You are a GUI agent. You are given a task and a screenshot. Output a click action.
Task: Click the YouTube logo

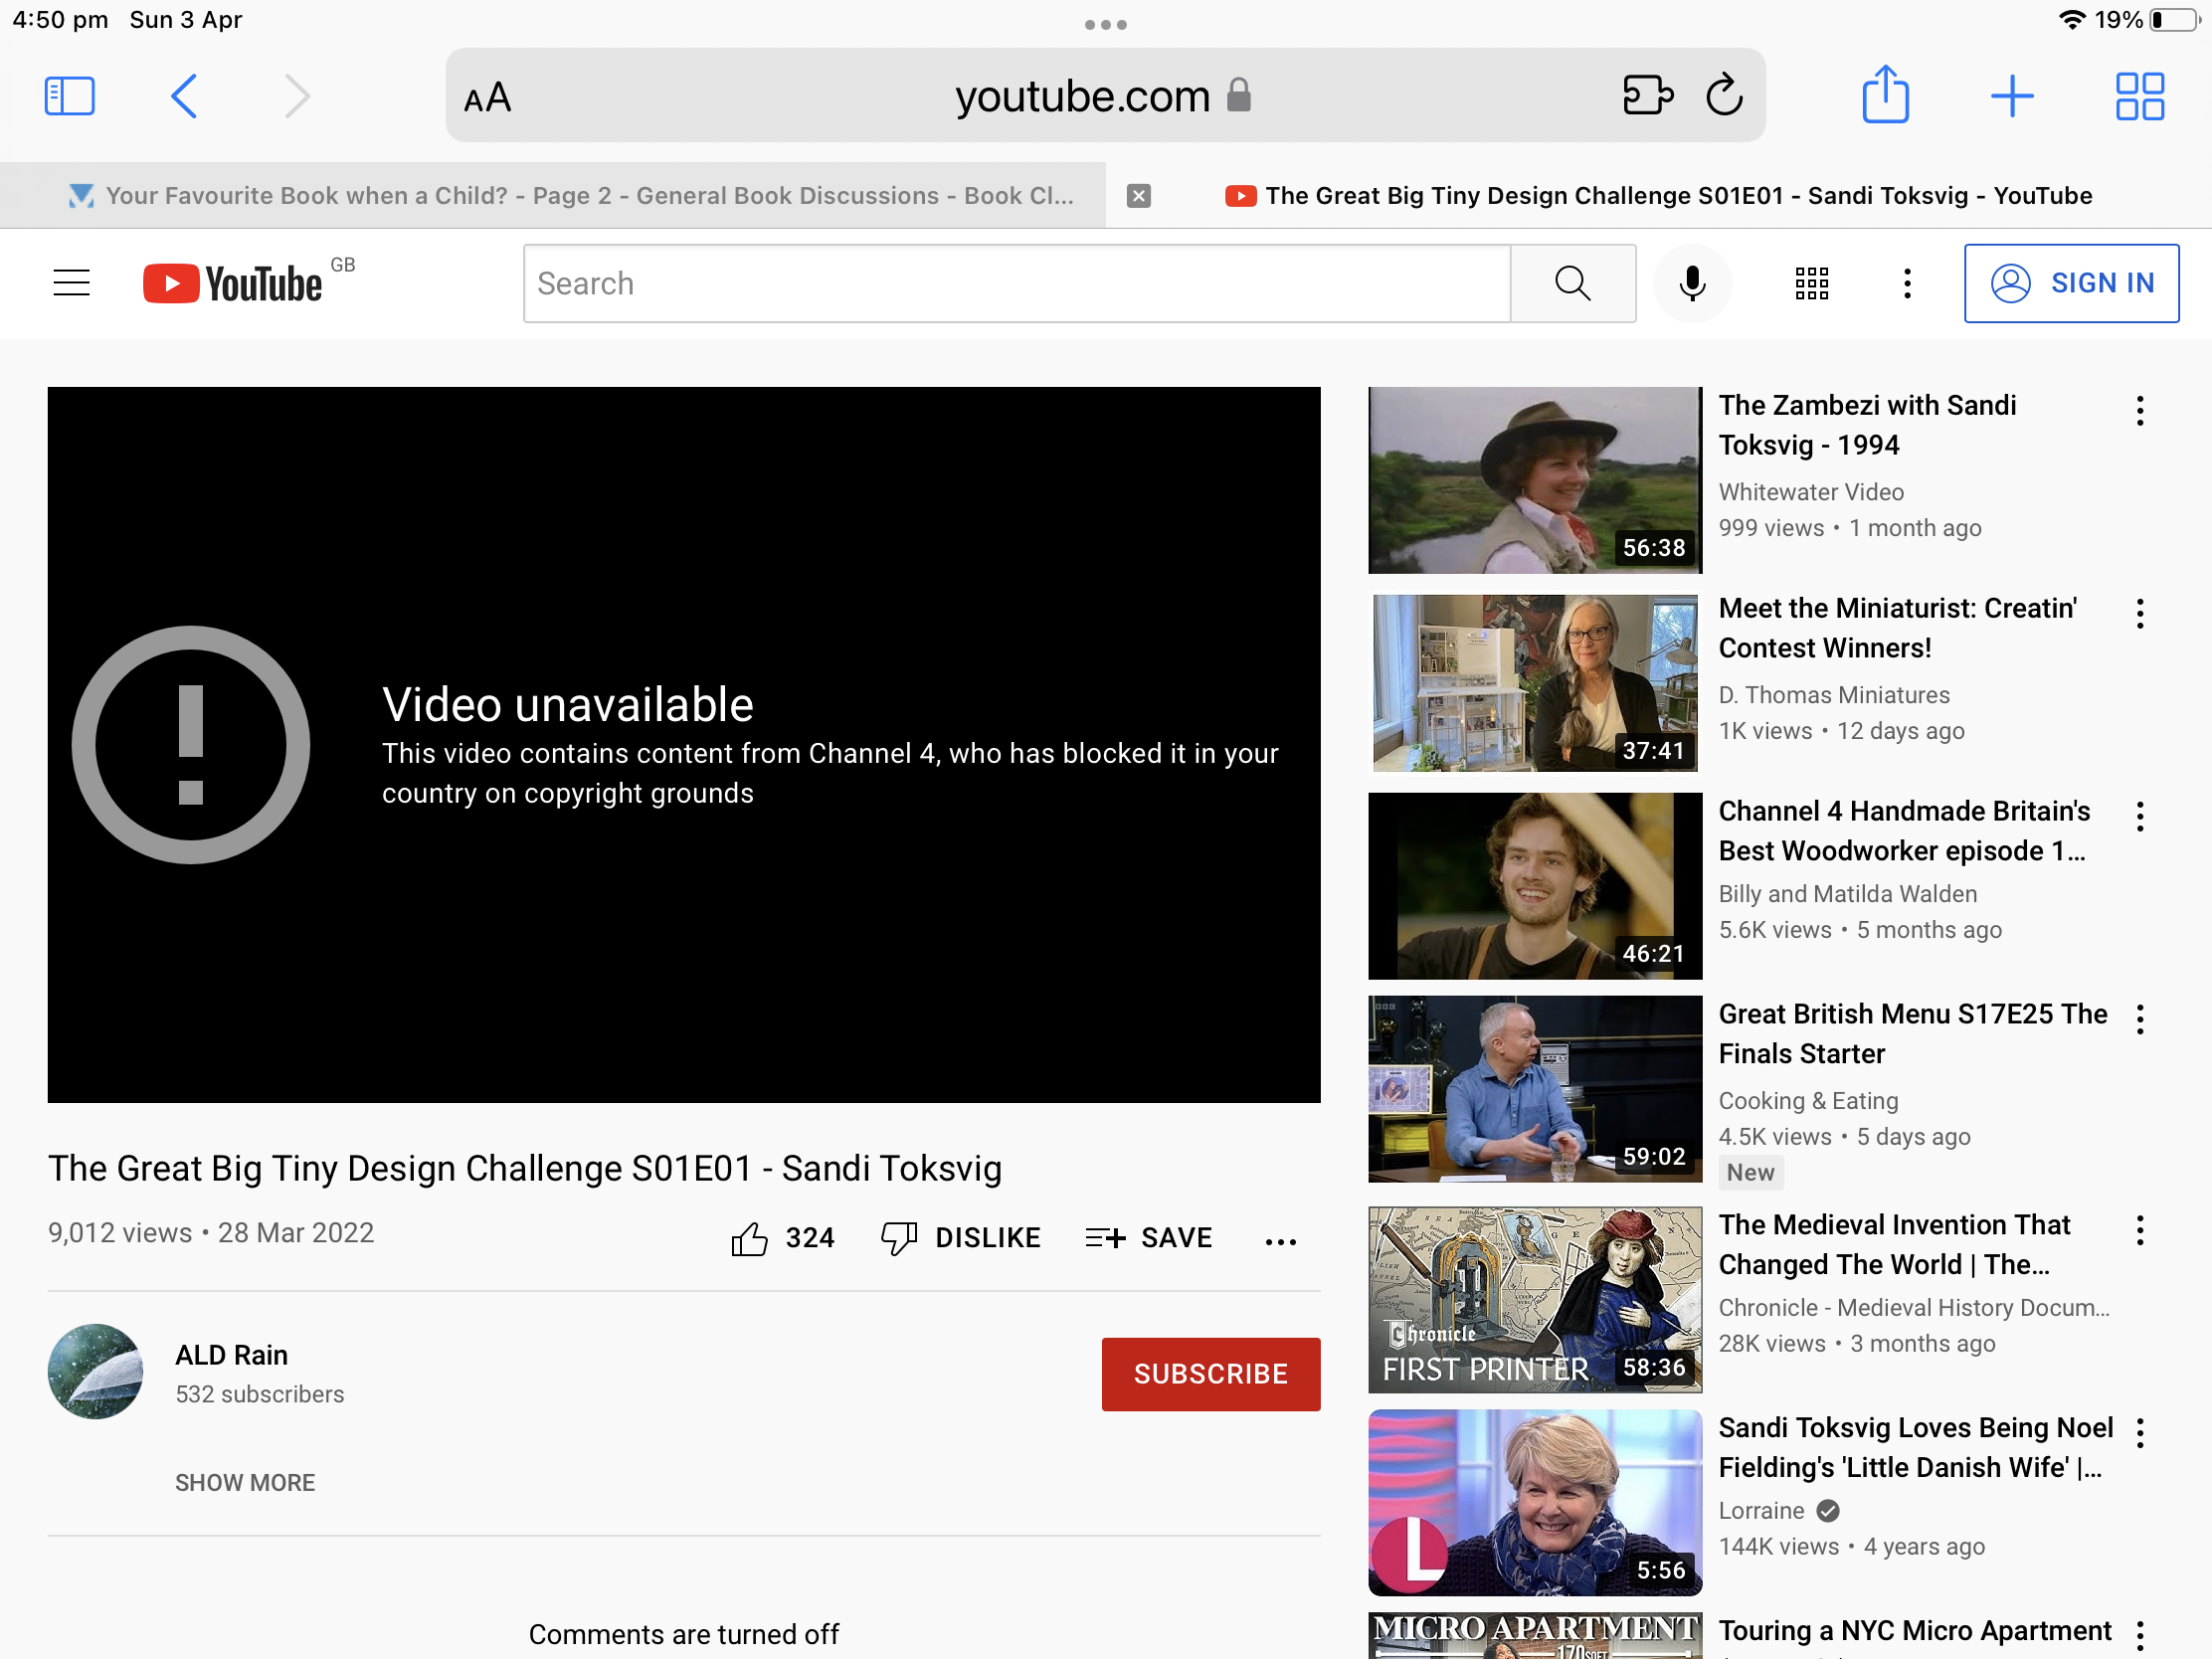point(233,283)
